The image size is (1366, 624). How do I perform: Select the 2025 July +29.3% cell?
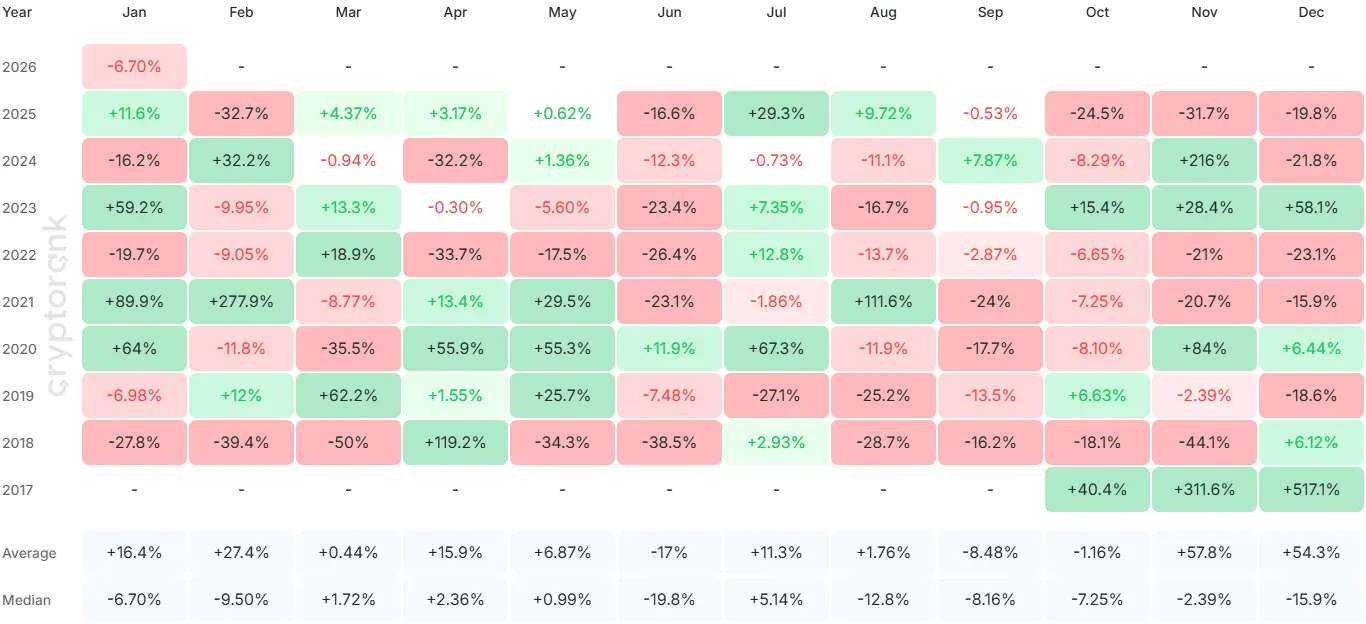pos(776,113)
